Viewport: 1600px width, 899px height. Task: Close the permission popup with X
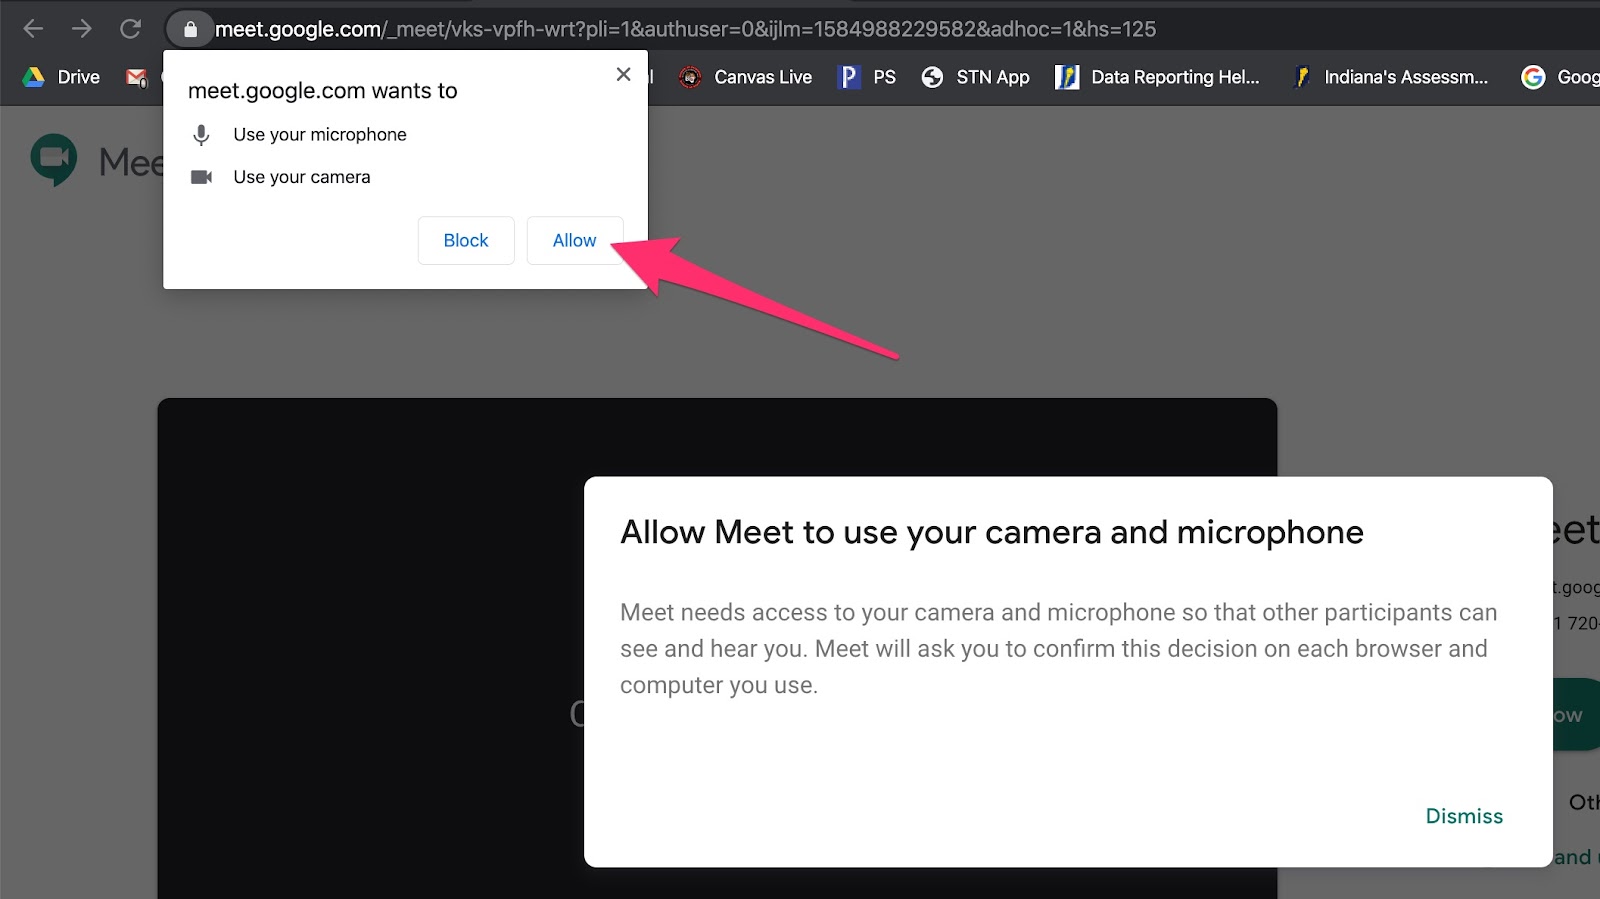(x=623, y=74)
